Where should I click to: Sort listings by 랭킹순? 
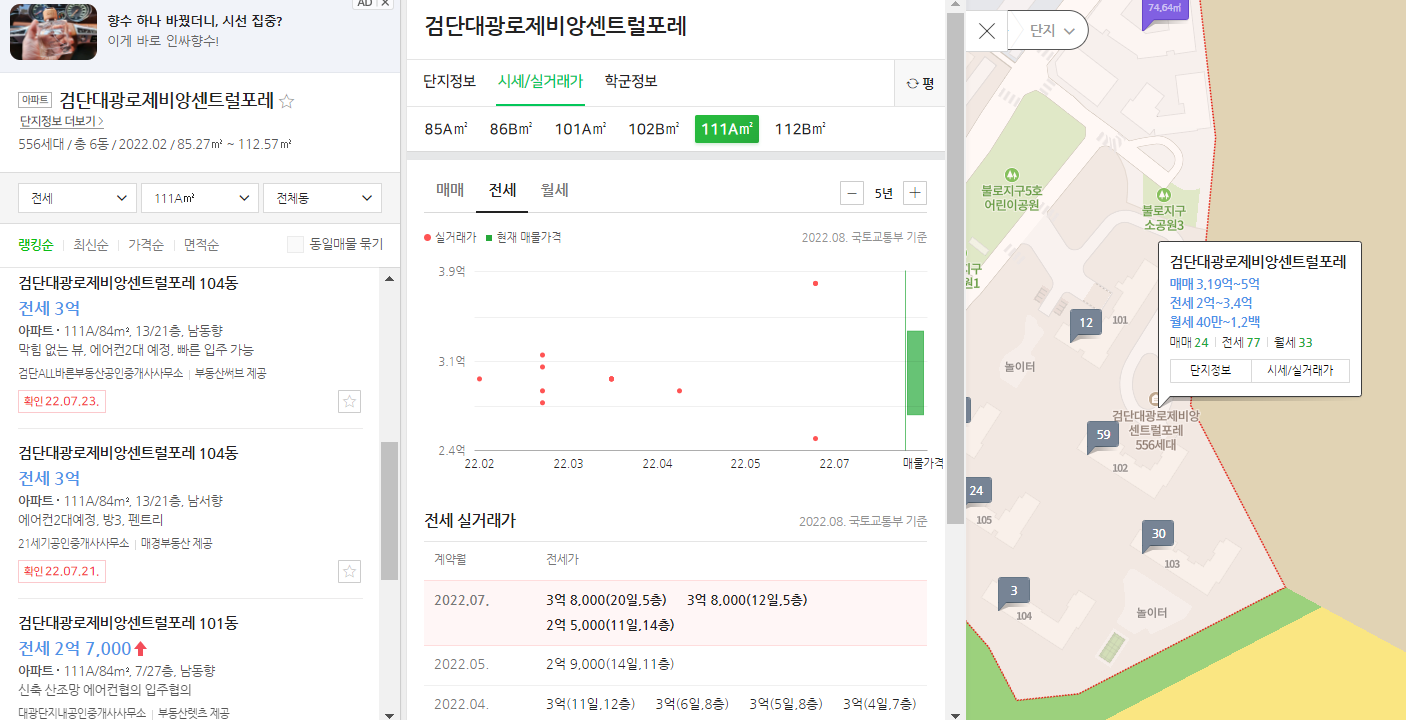click(x=36, y=244)
